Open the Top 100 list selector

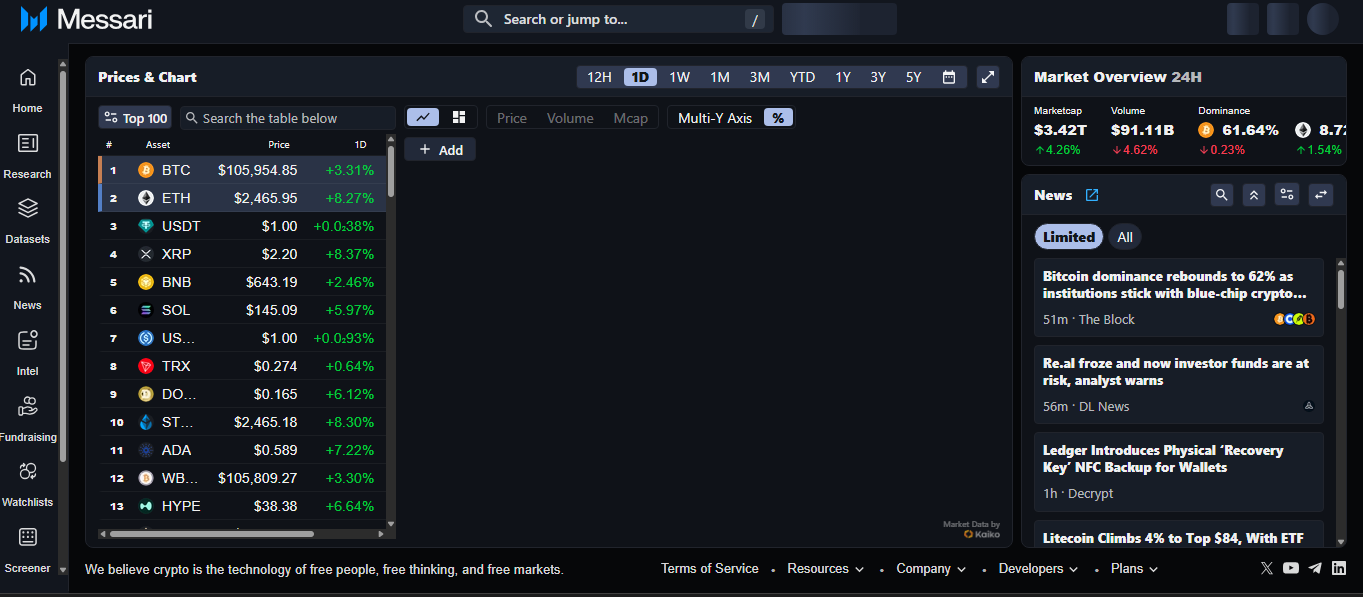[x=135, y=118]
